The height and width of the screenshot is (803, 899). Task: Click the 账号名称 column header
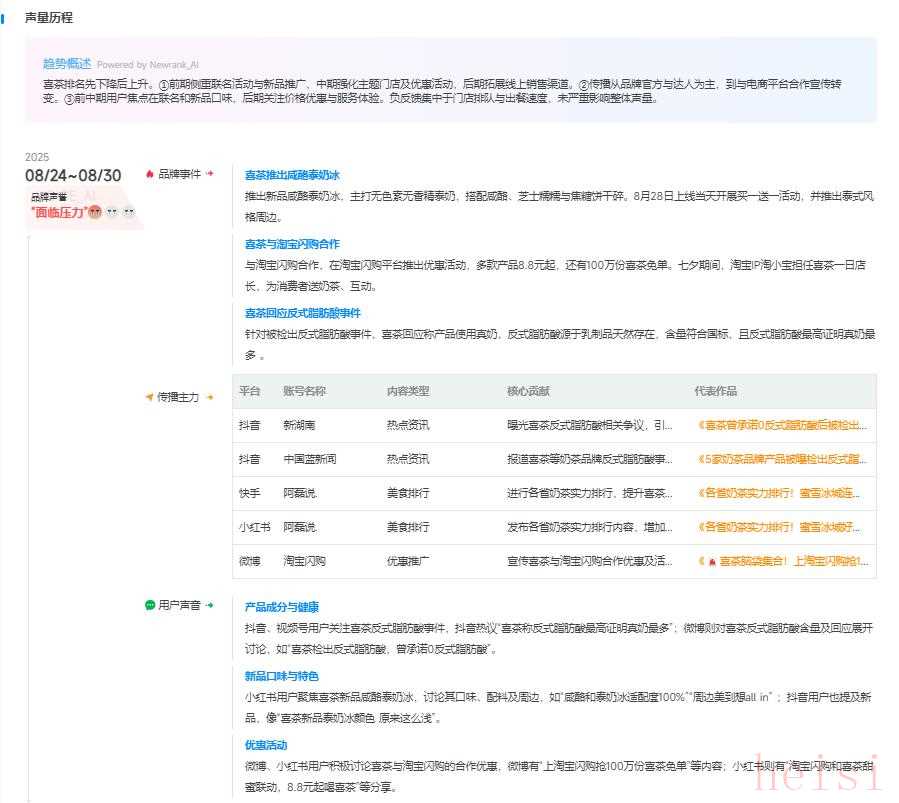coord(304,391)
